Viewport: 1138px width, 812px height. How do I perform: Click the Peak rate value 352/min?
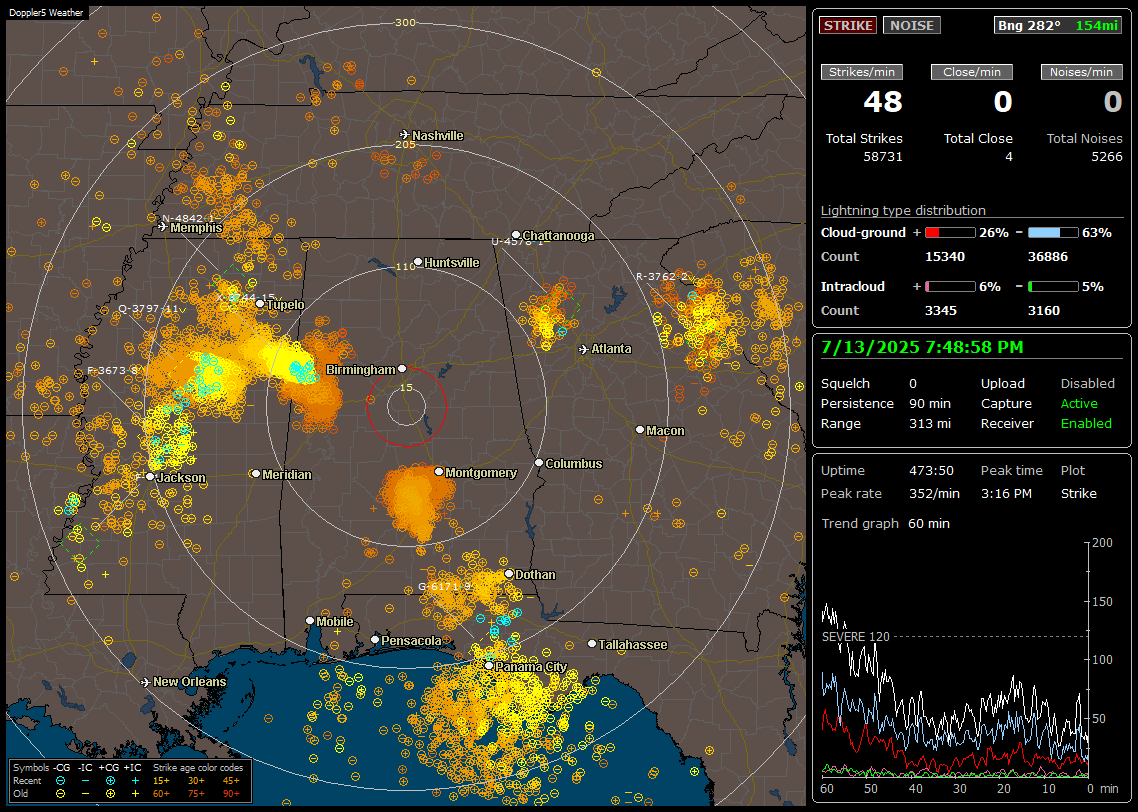(934, 493)
